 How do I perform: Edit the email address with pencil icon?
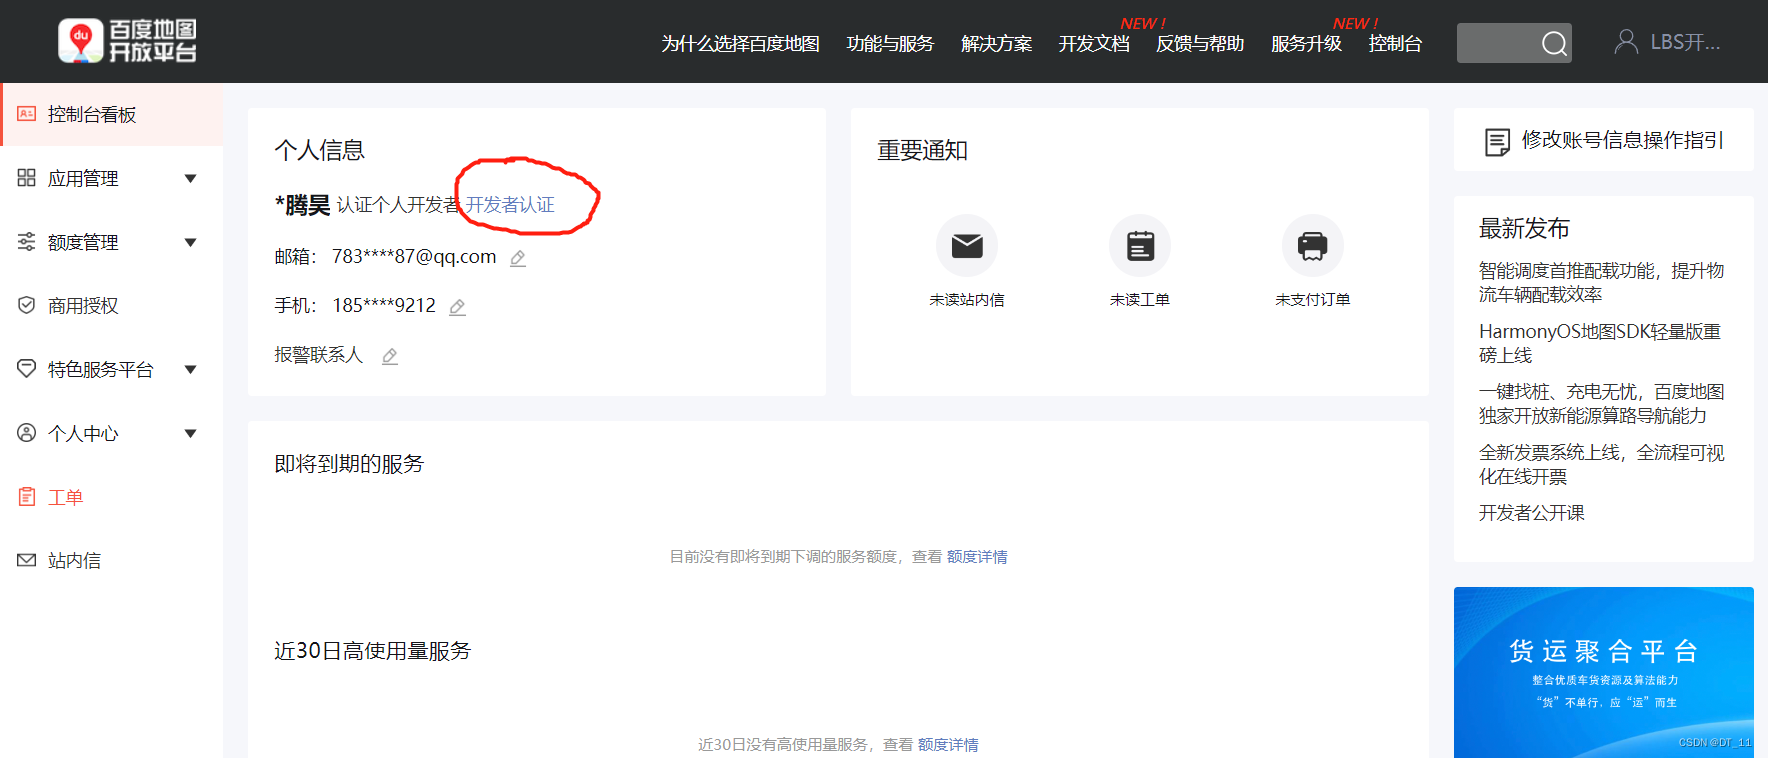tap(518, 258)
